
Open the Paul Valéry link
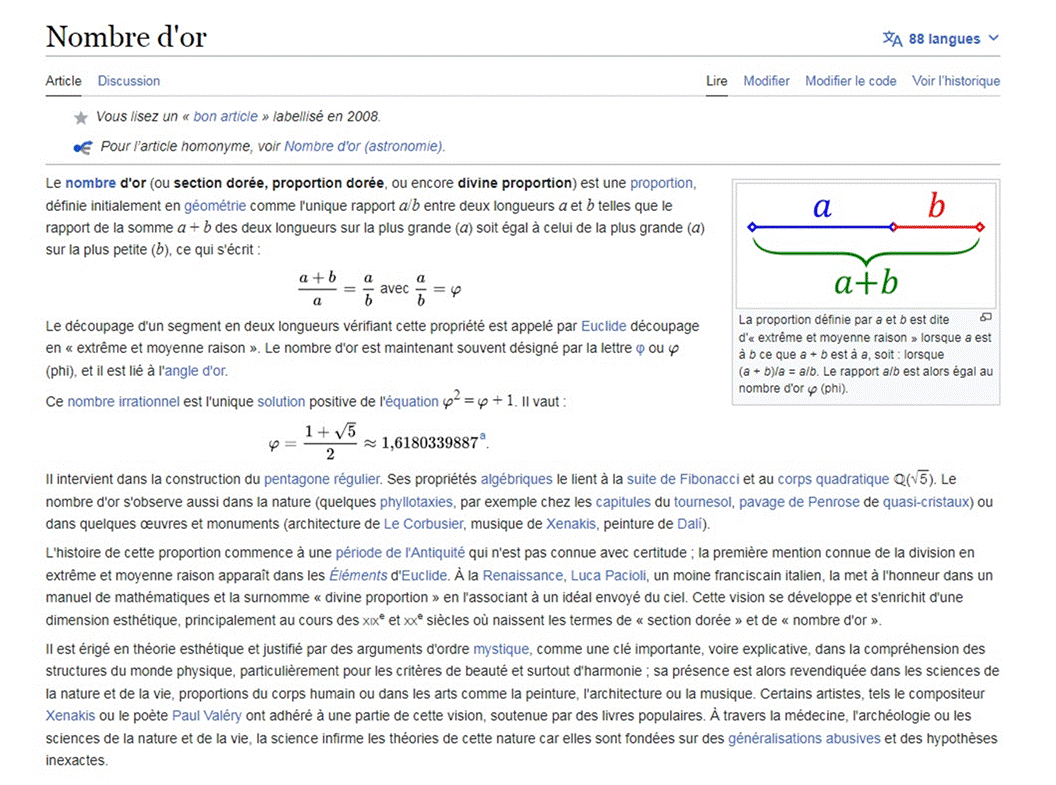pyautogui.click(x=207, y=716)
